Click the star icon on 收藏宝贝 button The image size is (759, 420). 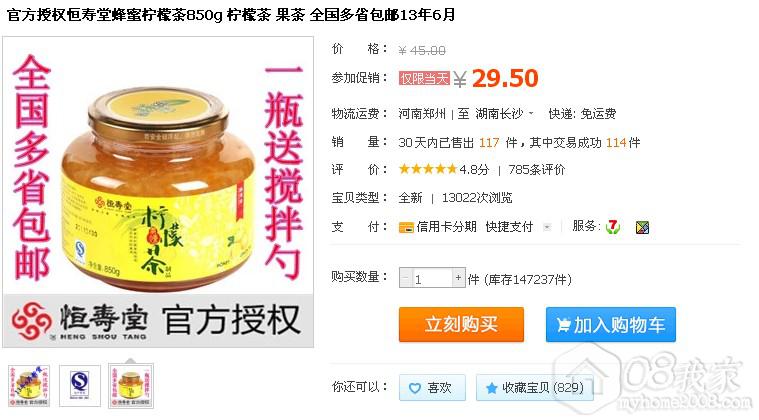tap(491, 388)
